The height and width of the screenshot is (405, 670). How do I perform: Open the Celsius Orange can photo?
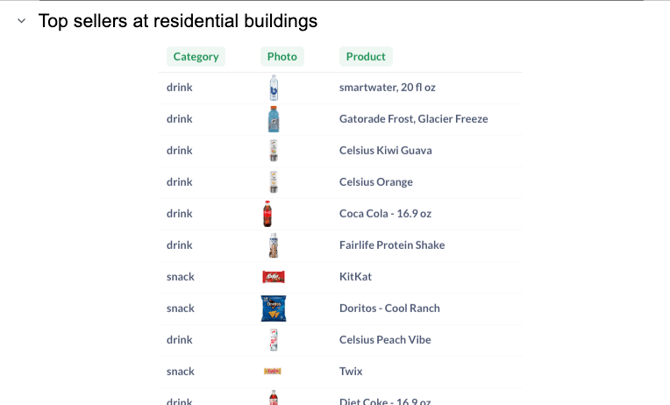(x=273, y=182)
